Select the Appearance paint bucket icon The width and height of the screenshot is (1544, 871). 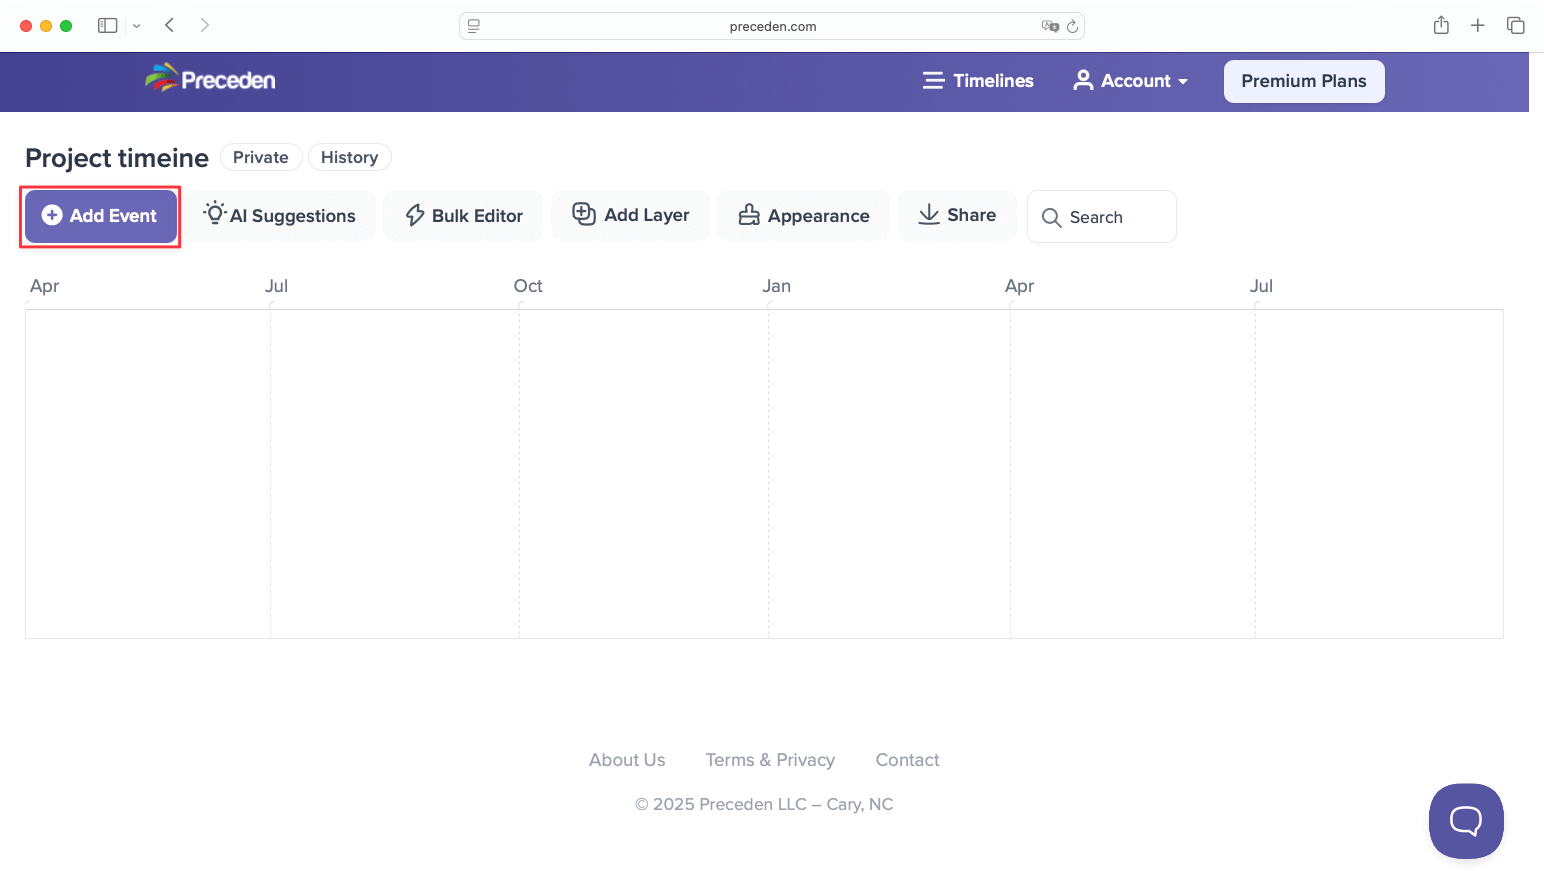[749, 215]
